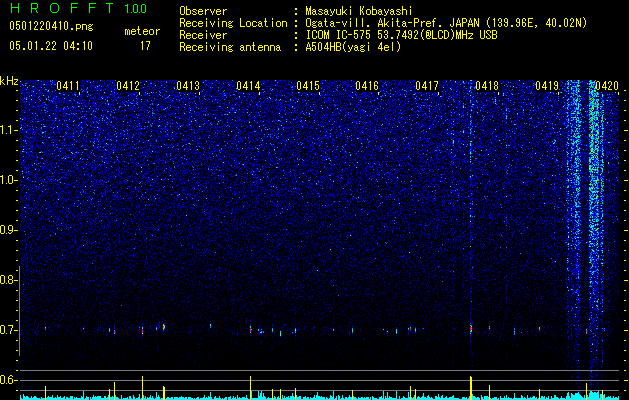Select the filename 0501220410.png
629x400 pixels.
(x=51, y=26)
